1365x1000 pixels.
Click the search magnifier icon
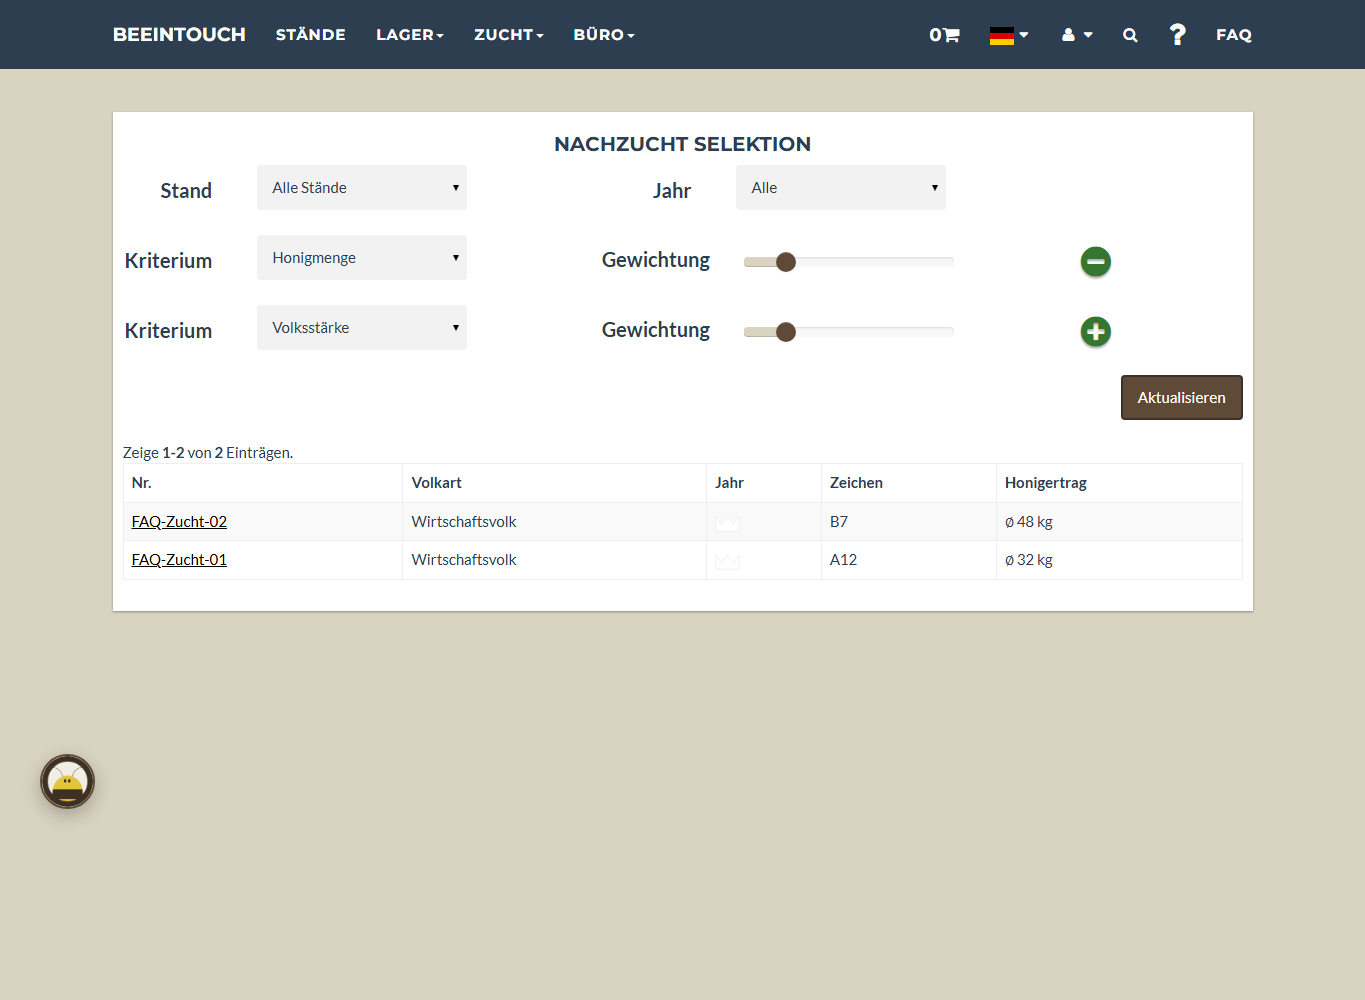tap(1130, 35)
